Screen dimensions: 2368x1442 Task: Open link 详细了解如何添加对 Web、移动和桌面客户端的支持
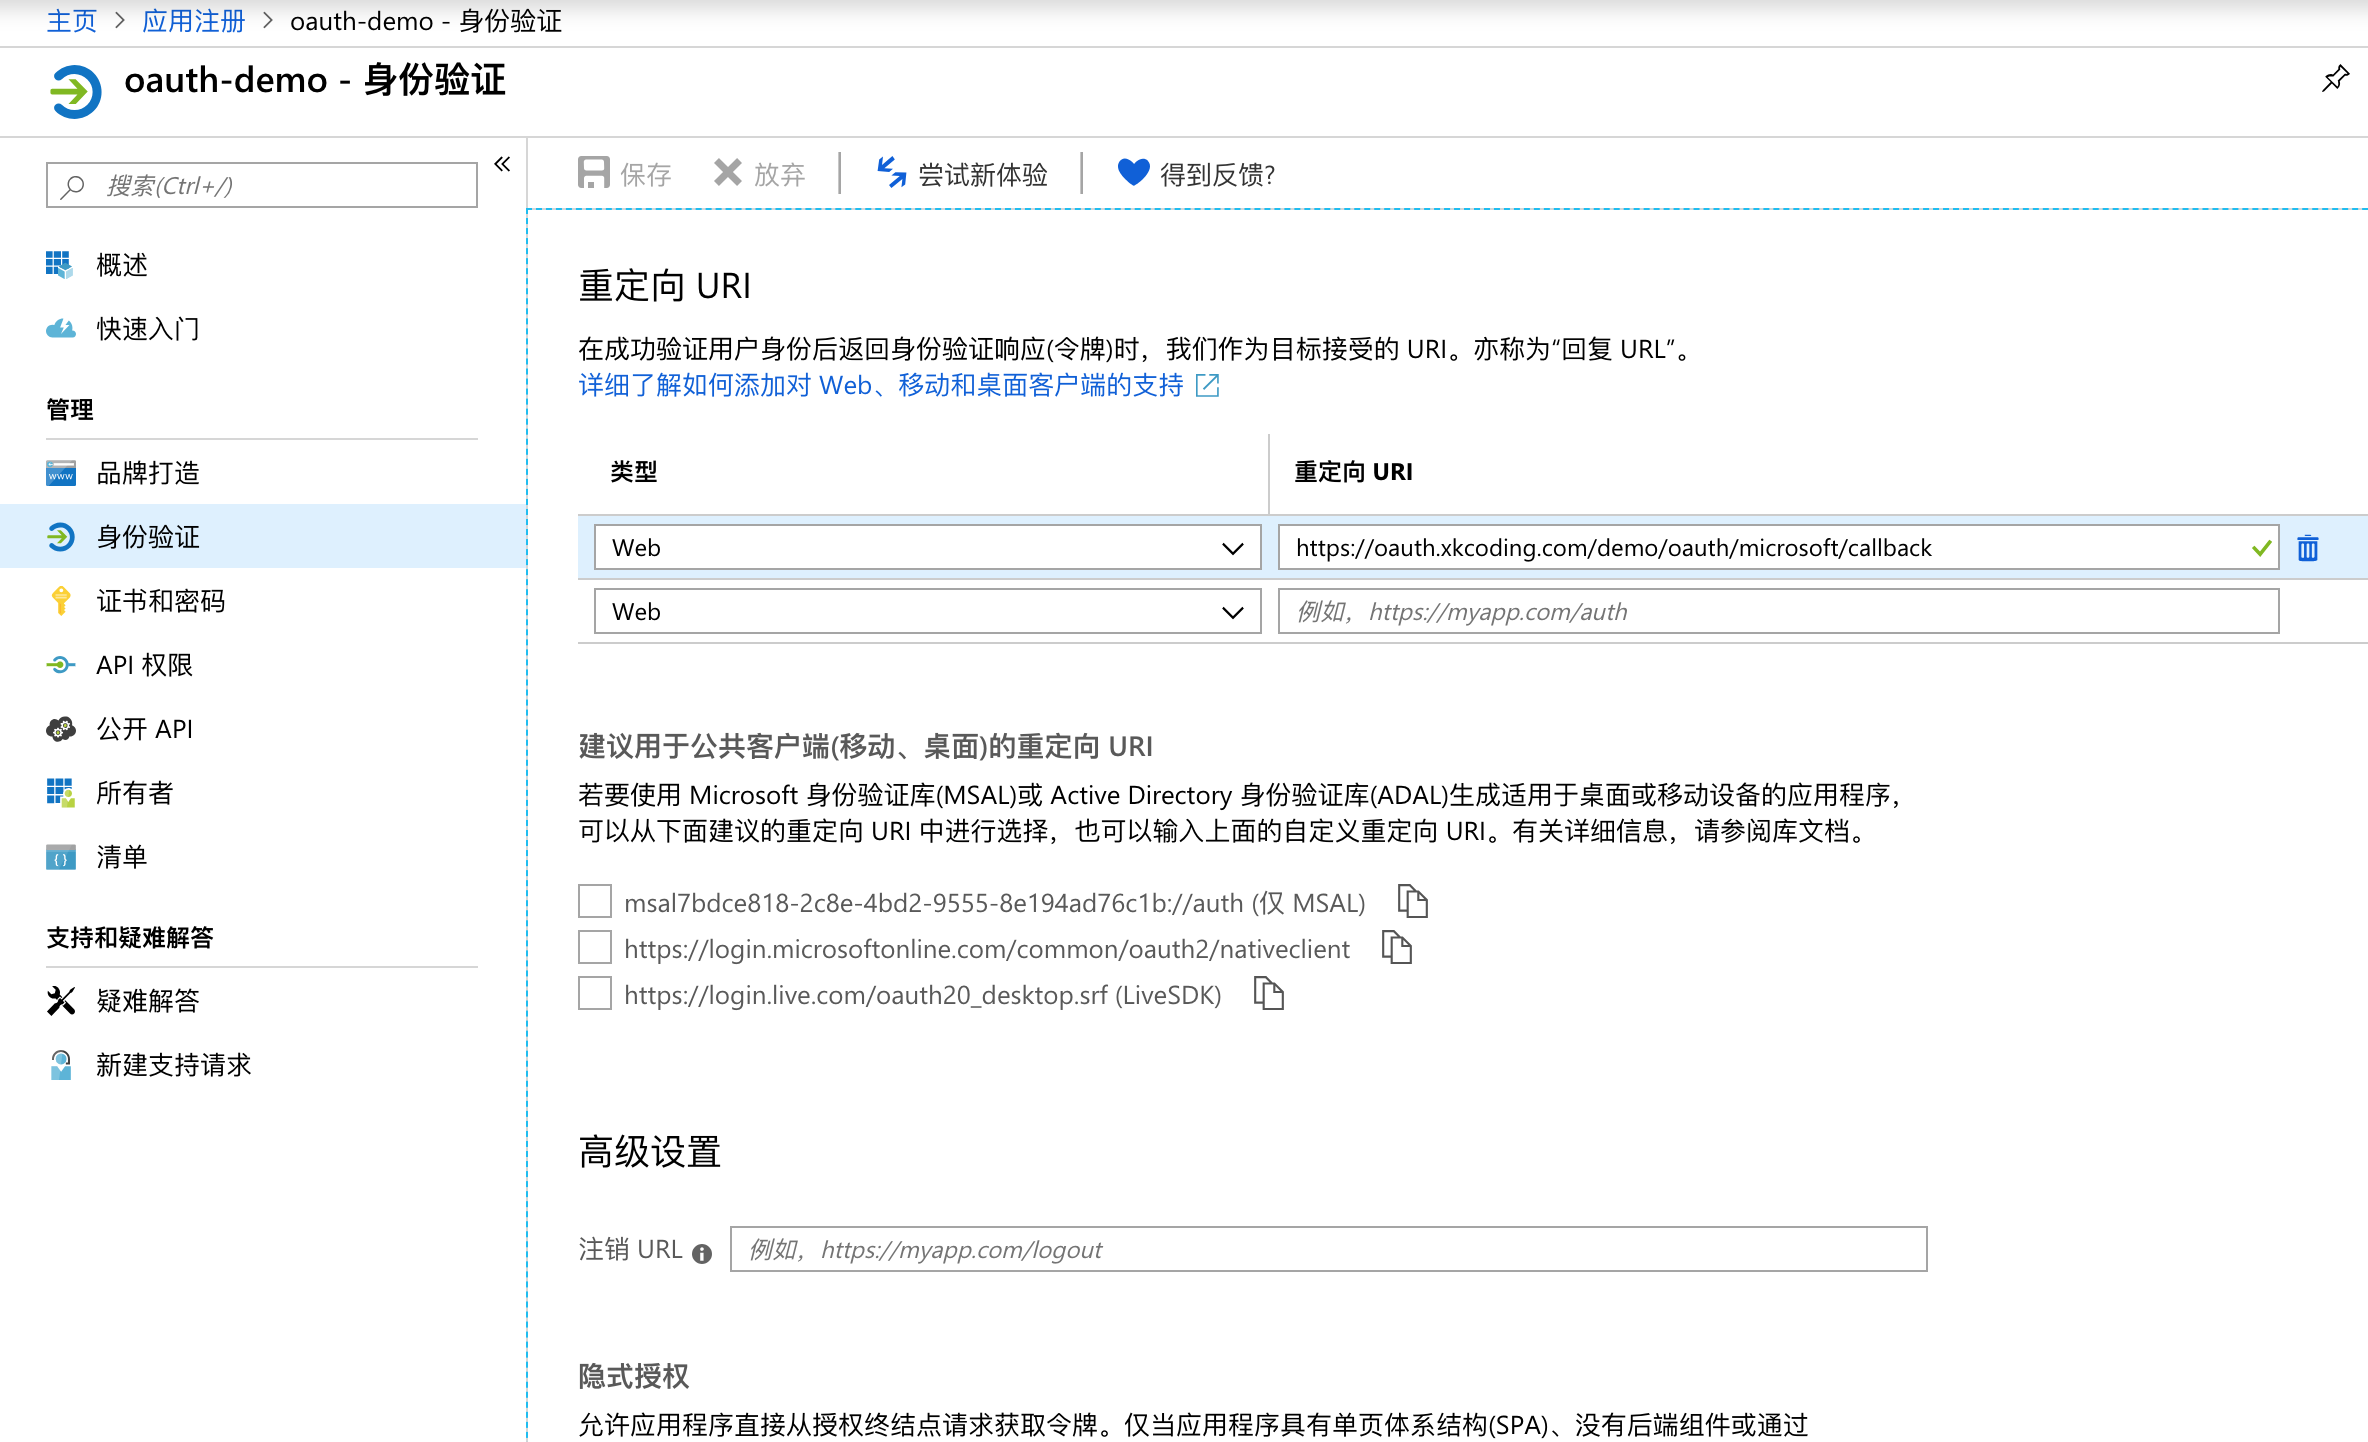(880, 385)
